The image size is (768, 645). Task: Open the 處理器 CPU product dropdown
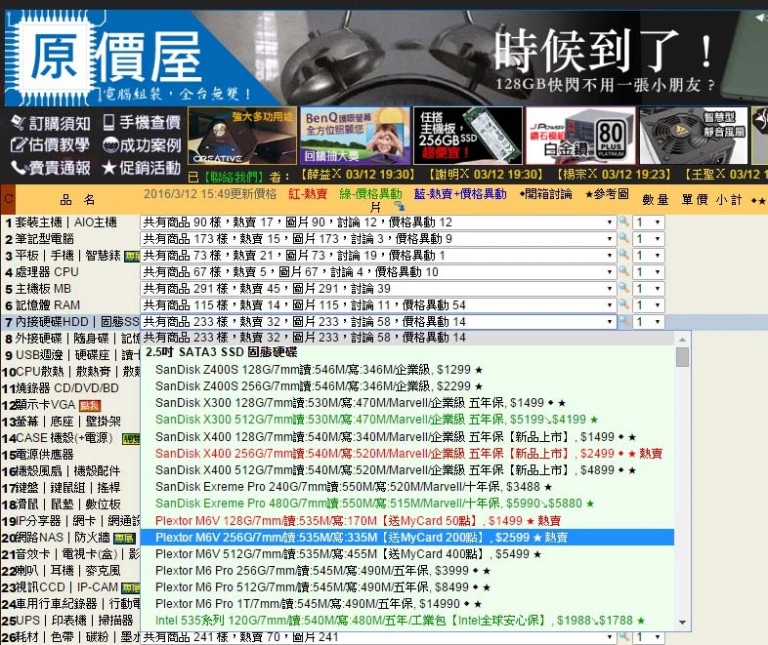(378, 272)
